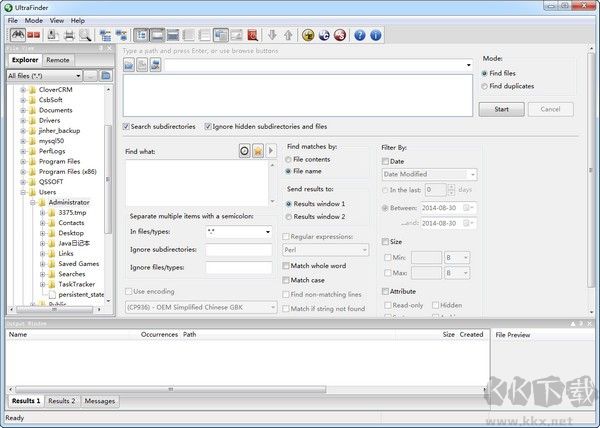
Task: Click the browse folder icon above path field
Action: (130, 66)
